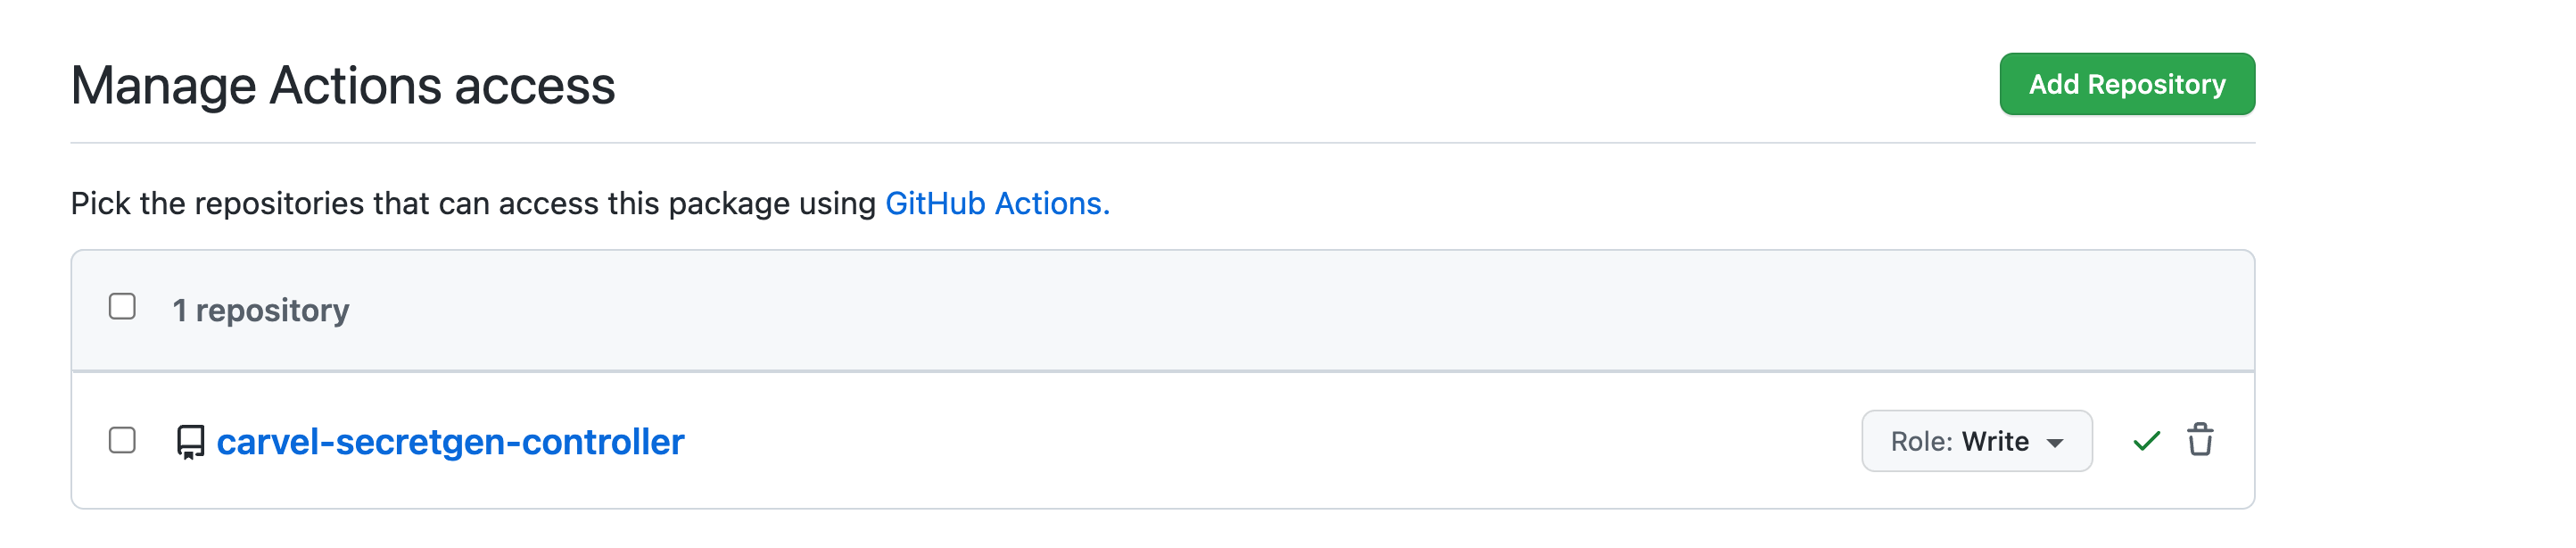Click the green Add Repository control
Screen dimensions: 2576x548
(x=2127, y=85)
